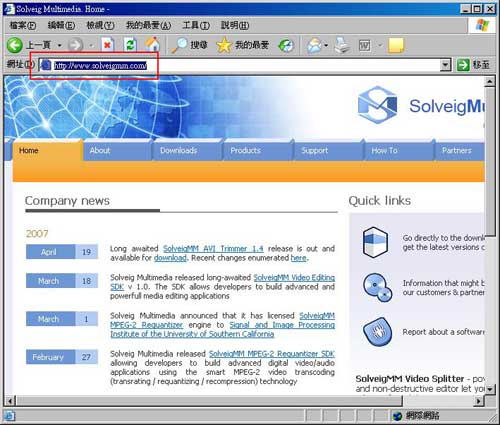Click the status bar page icon
This screenshot has height=425, width=500.
pyautogui.click(x=9, y=416)
